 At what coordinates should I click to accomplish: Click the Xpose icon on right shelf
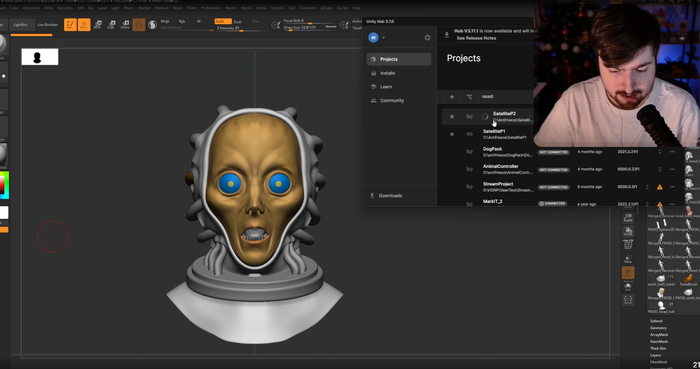point(628,300)
